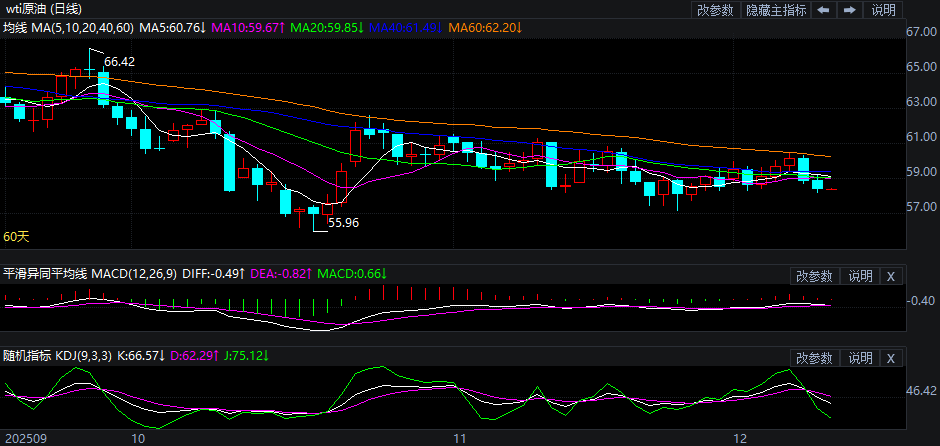940x446 pixels.
Task: Click 说明 in the MACD panel
Action: click(859, 276)
